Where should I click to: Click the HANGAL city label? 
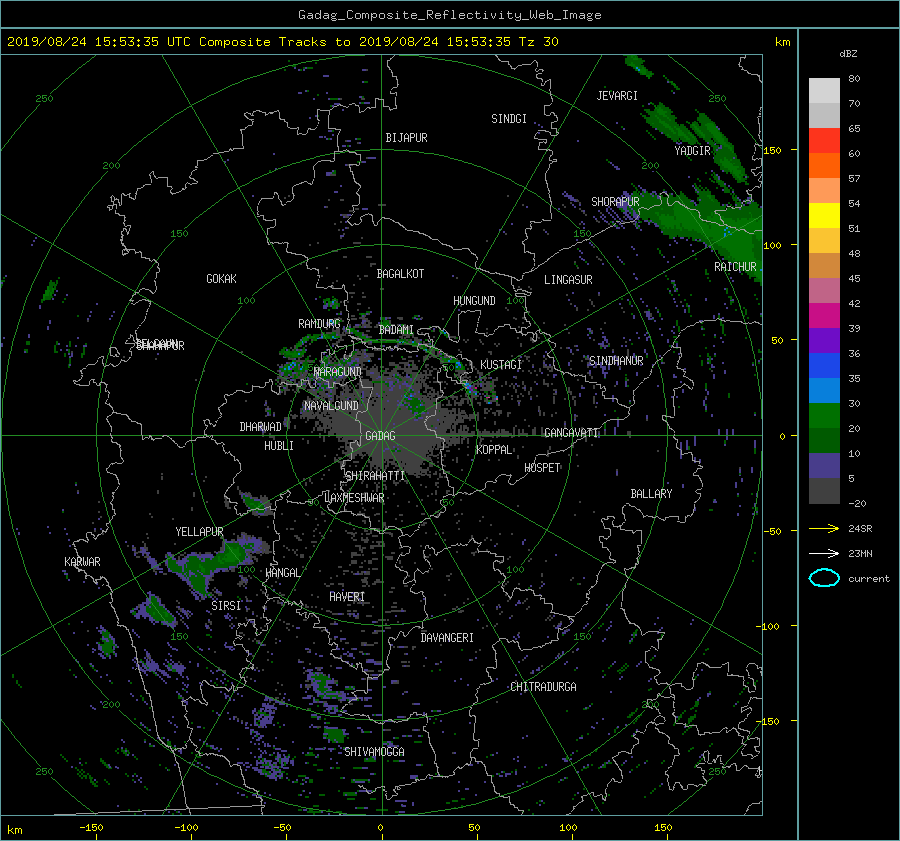(x=282, y=573)
